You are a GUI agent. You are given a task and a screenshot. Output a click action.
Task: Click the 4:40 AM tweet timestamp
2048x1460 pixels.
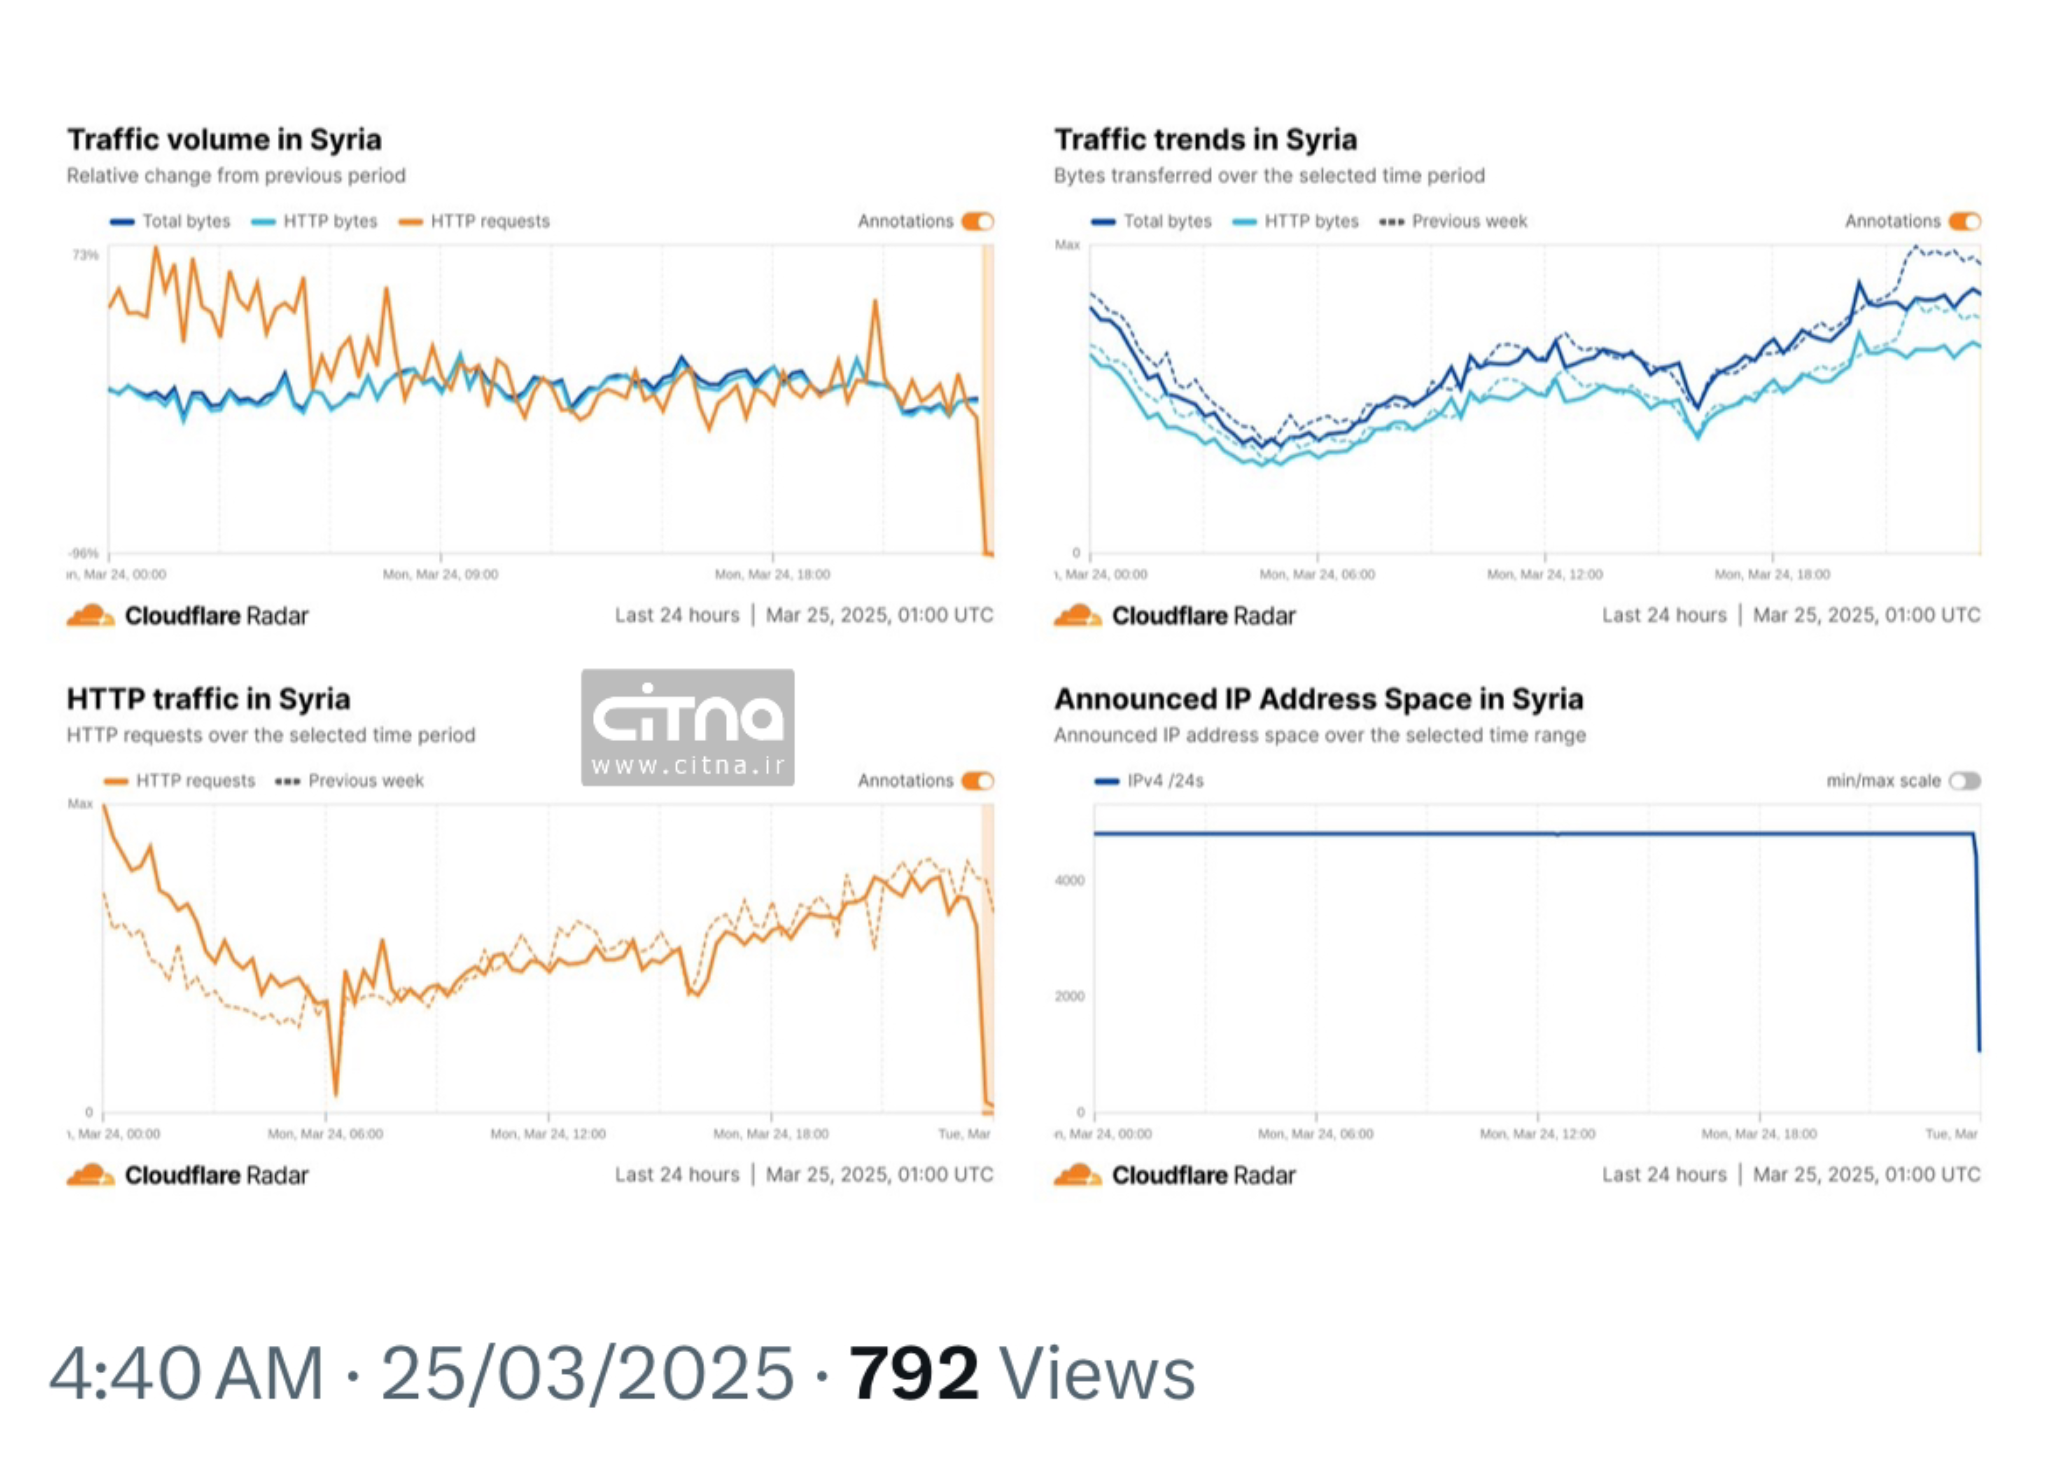(x=186, y=1373)
